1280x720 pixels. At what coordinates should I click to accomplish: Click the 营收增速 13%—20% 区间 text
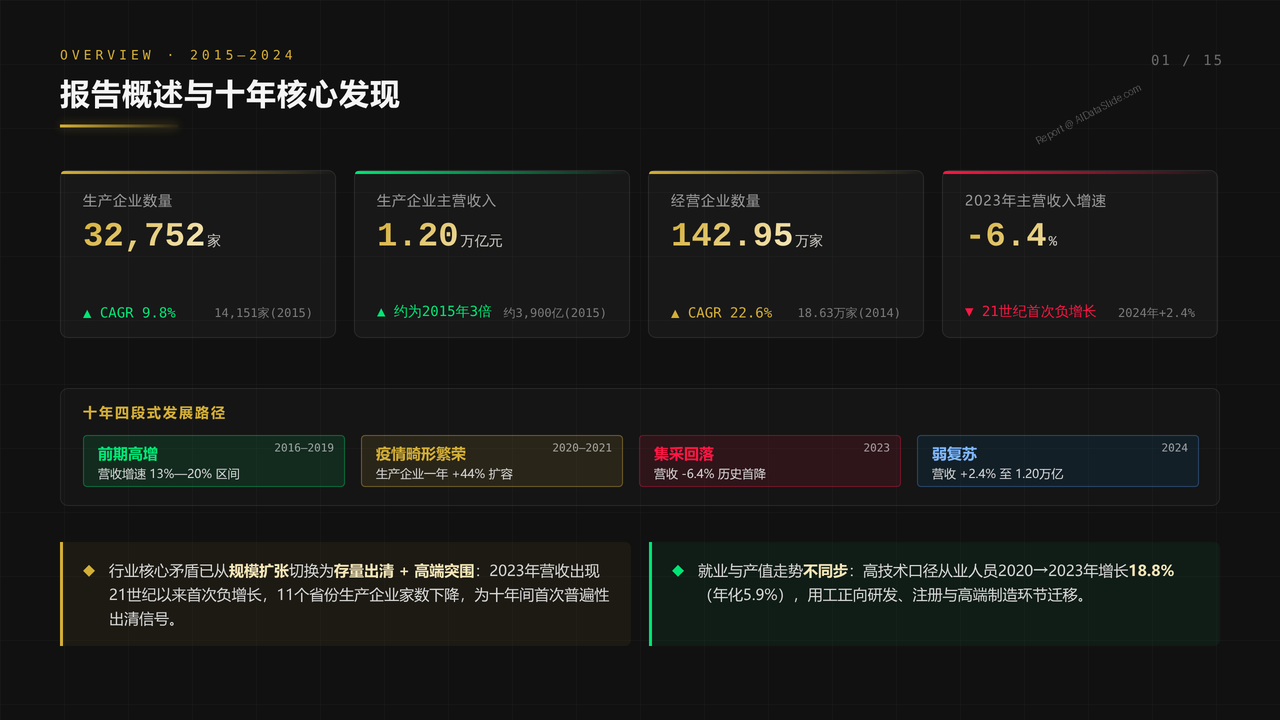pos(169,474)
